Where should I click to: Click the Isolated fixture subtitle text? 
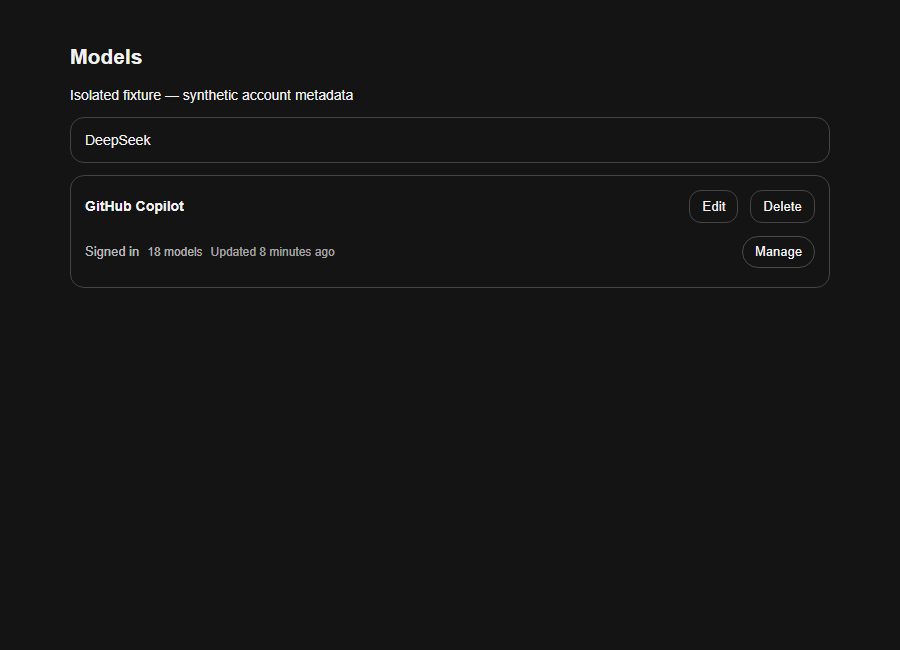[211, 95]
